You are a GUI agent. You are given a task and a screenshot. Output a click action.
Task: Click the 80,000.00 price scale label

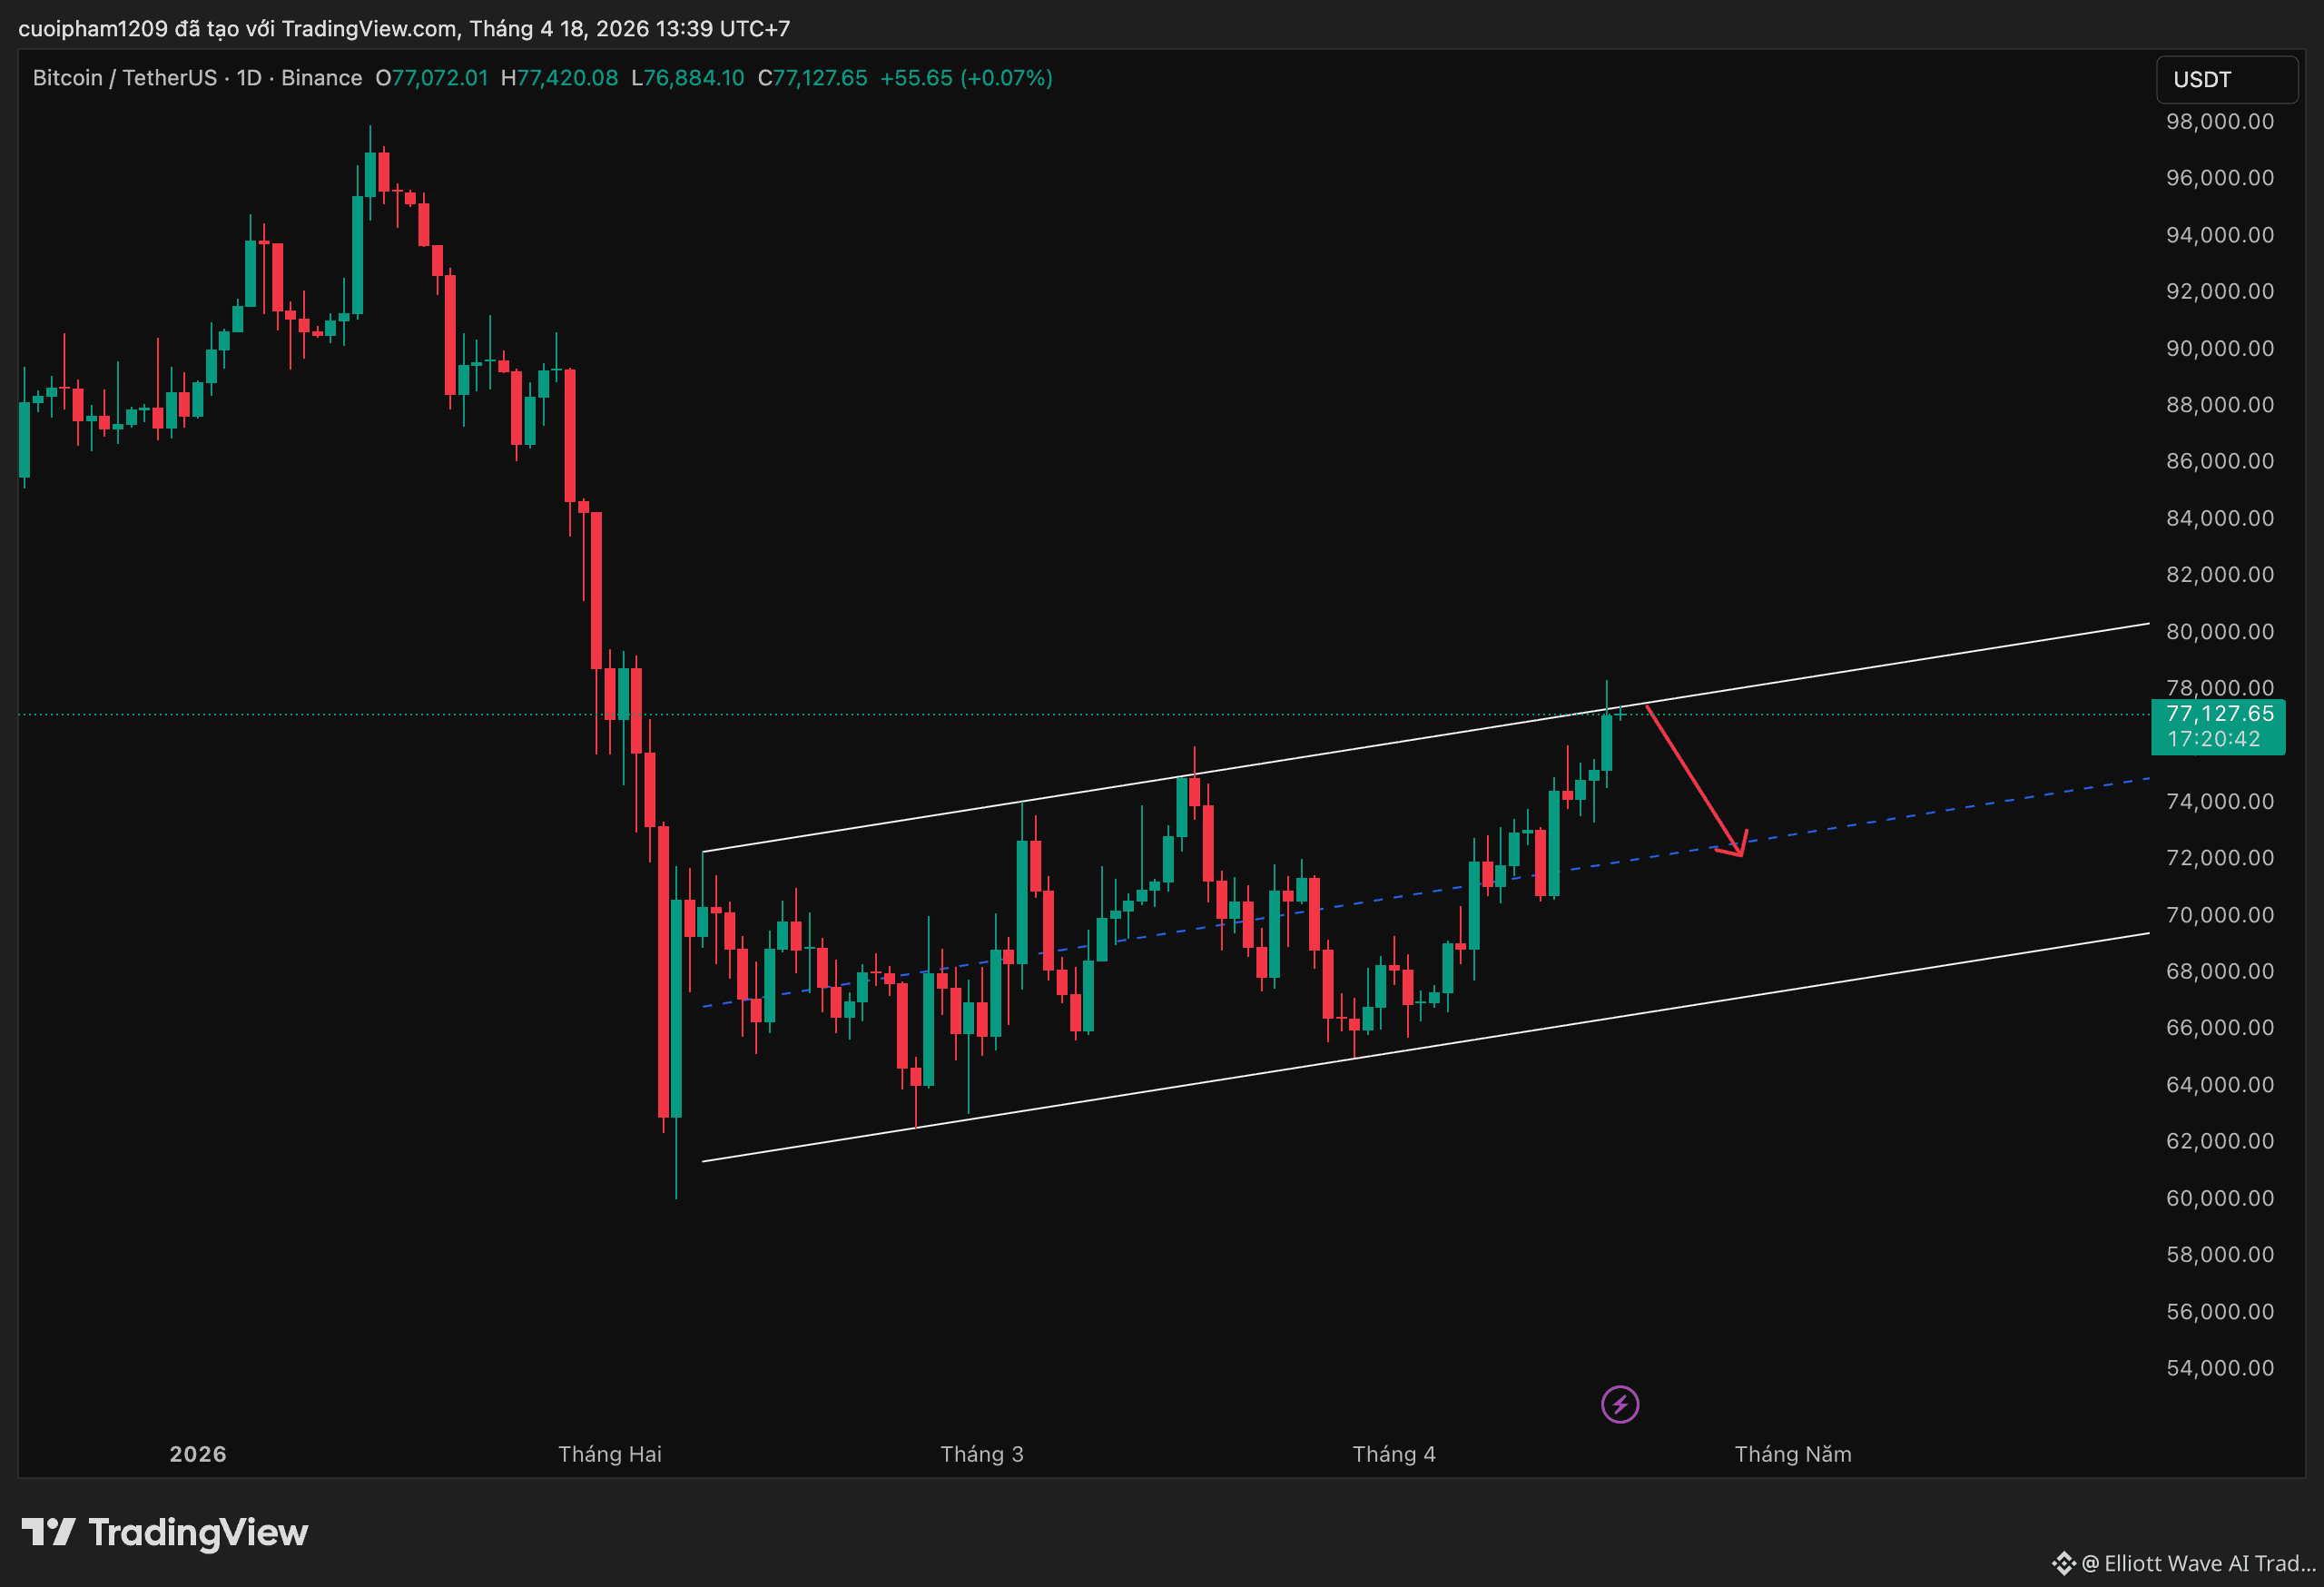point(2220,631)
